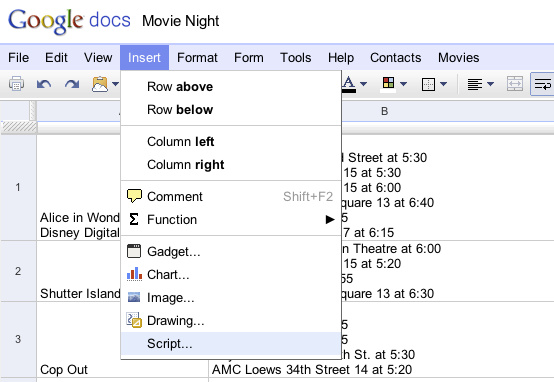Click the Redo arrow icon

[x=72, y=84]
